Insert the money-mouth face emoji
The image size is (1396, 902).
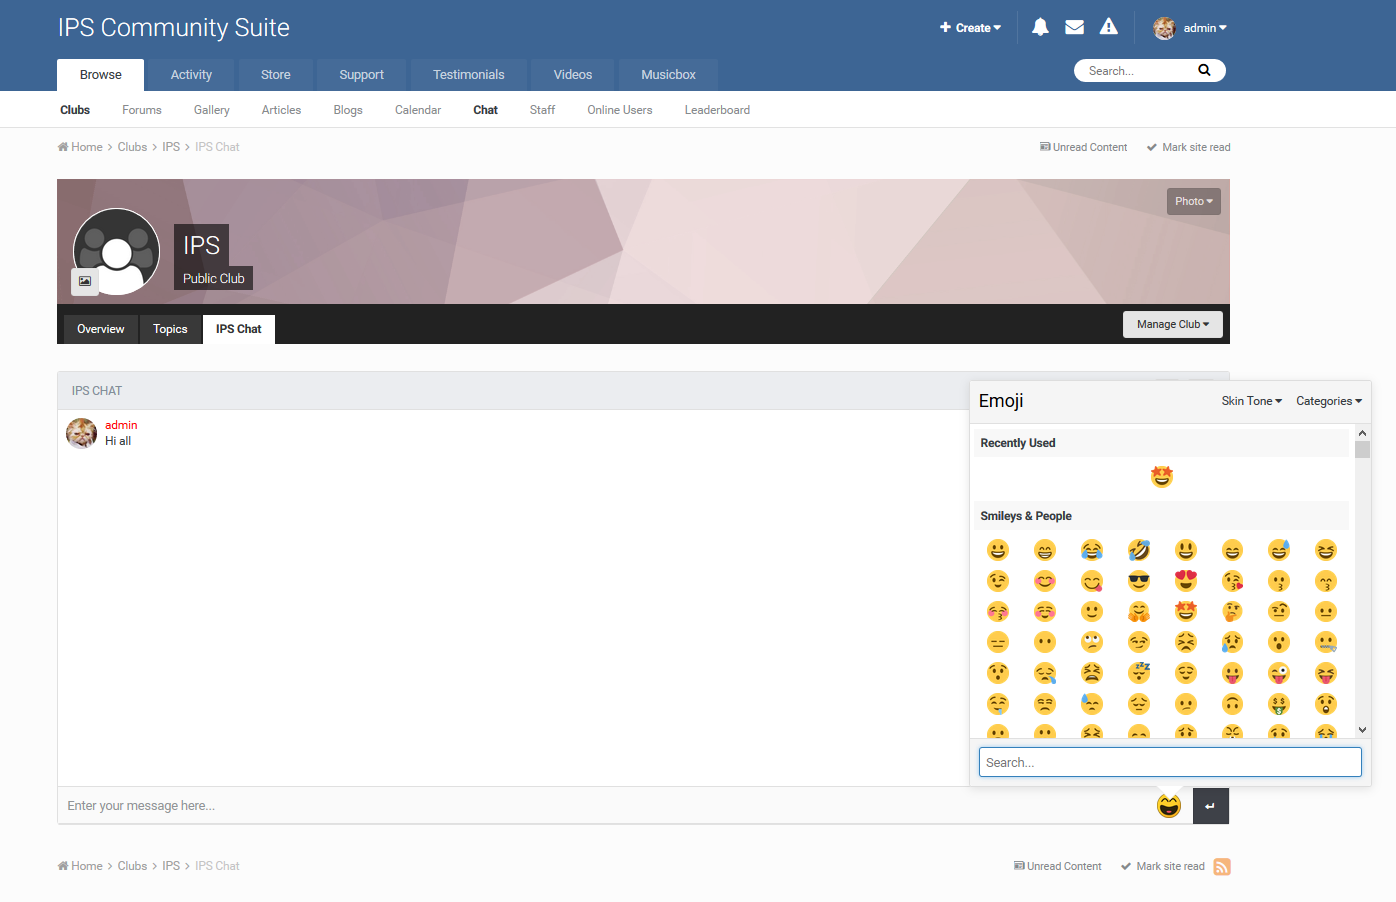click(x=1279, y=704)
